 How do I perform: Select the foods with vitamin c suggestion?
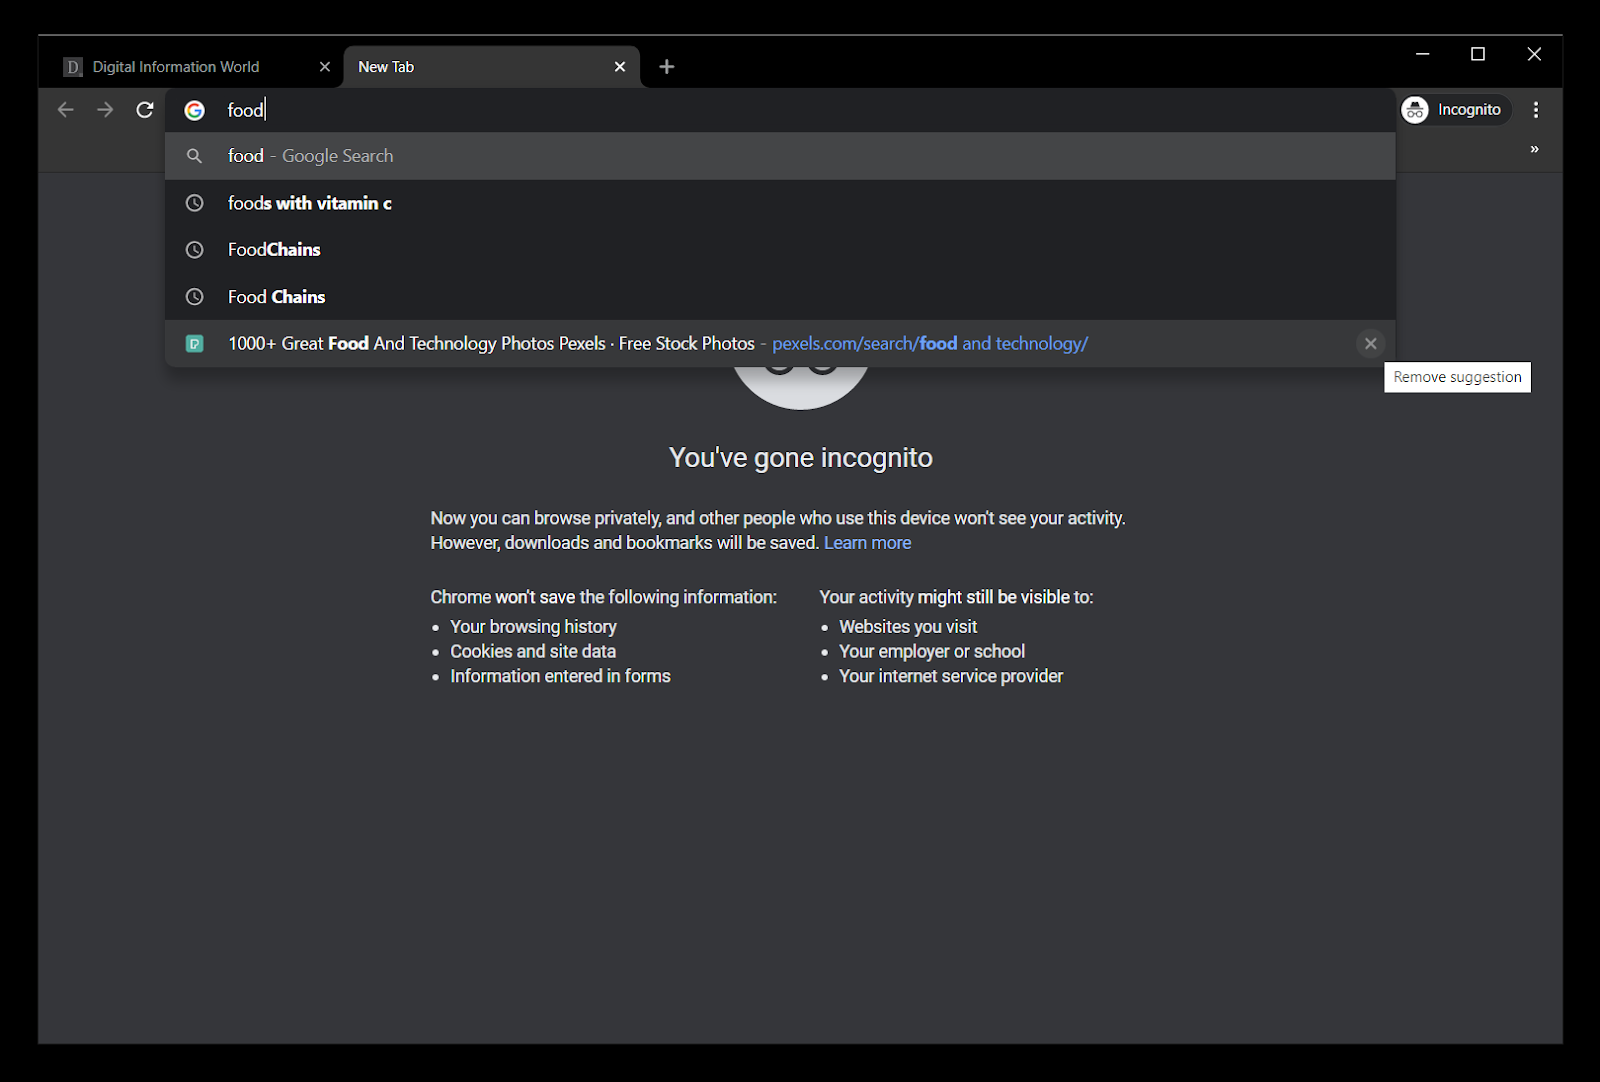click(309, 203)
